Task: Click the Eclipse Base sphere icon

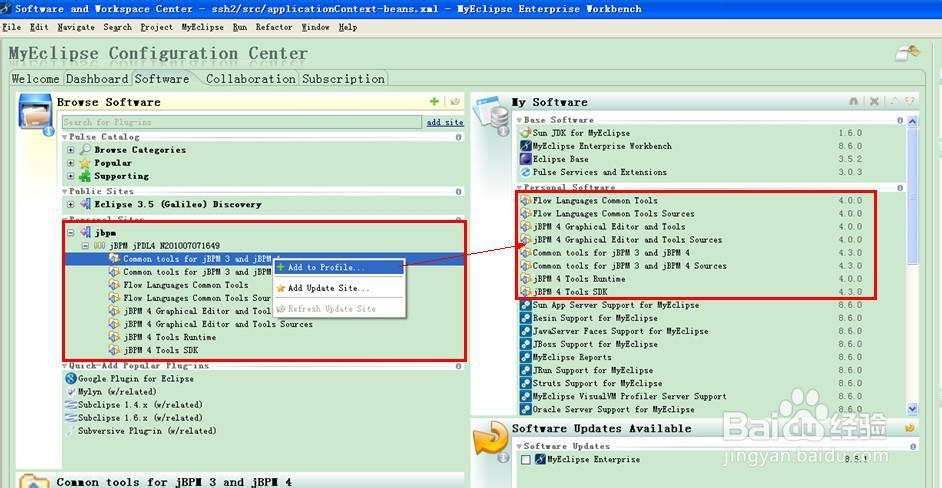Action: 526,159
